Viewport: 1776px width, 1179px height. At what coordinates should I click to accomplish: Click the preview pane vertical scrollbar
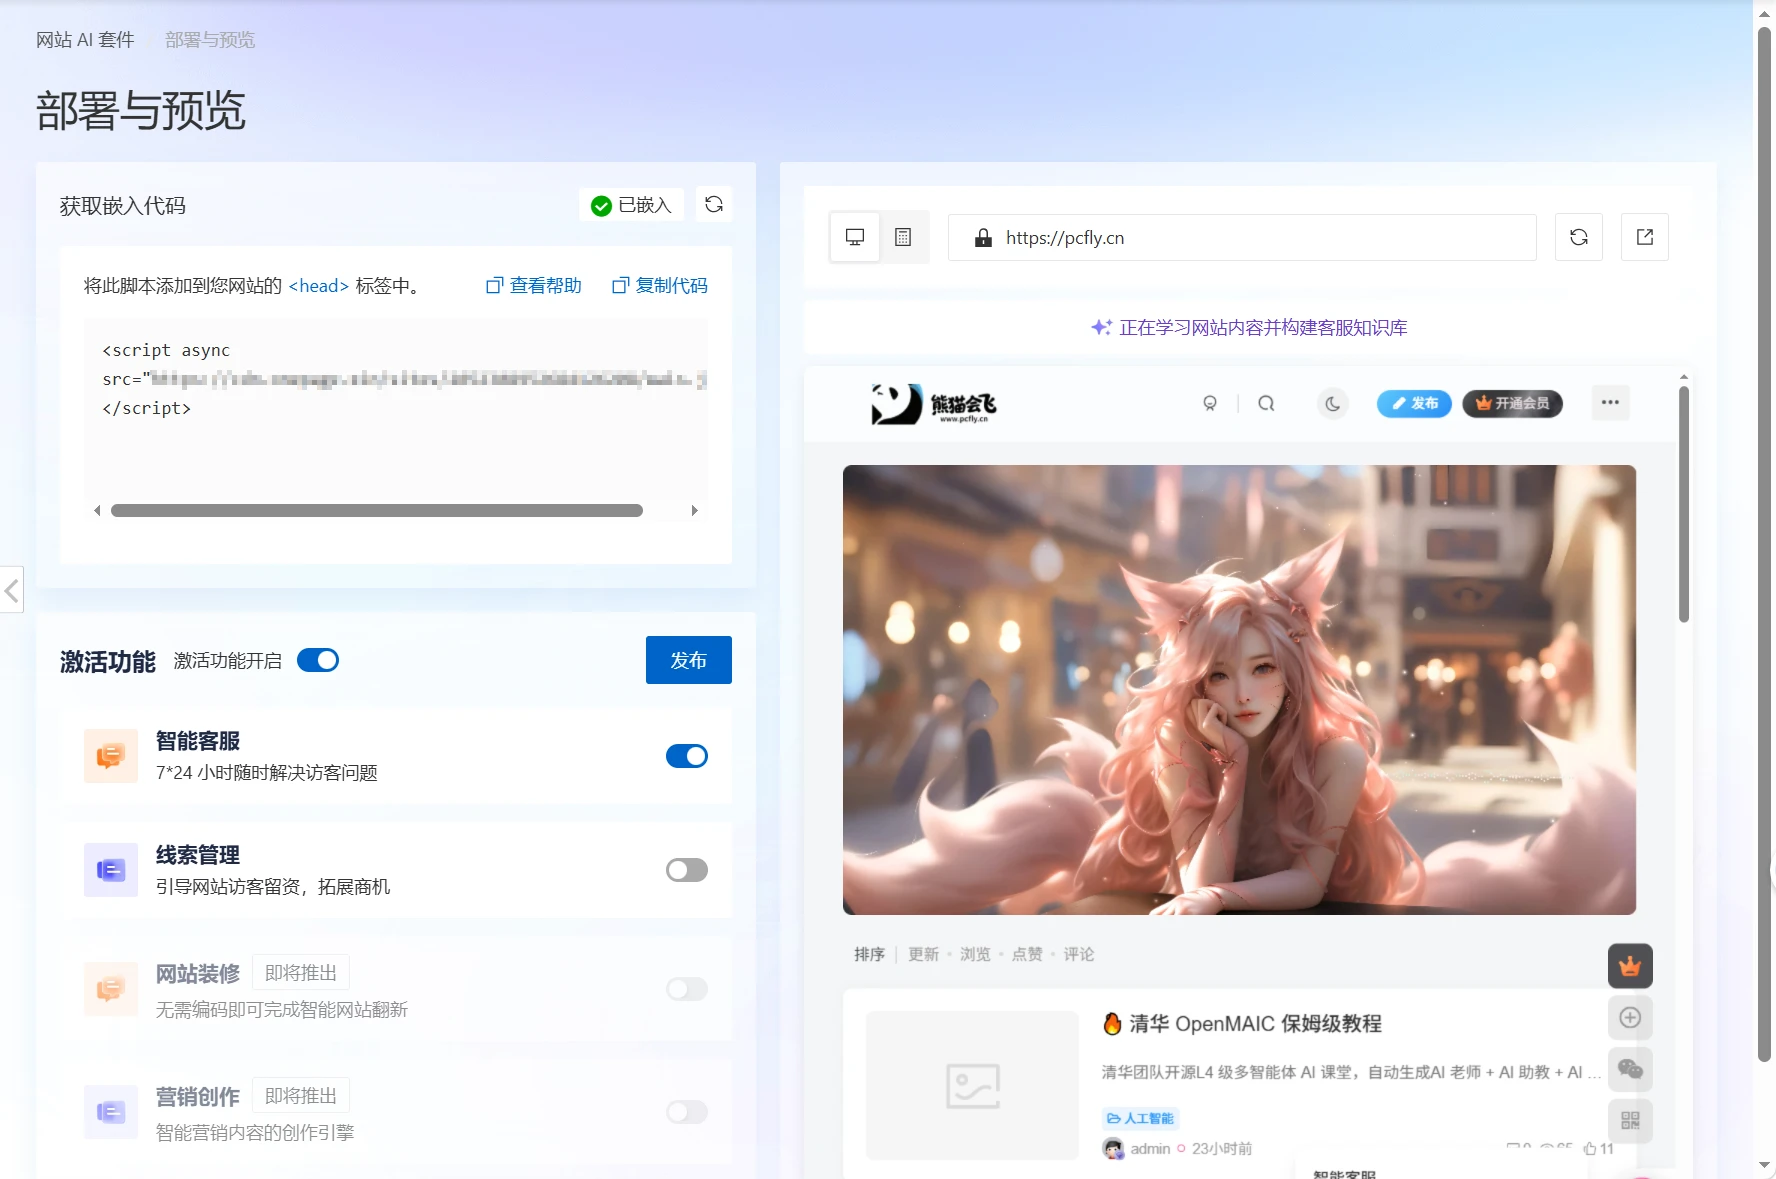point(1684,504)
